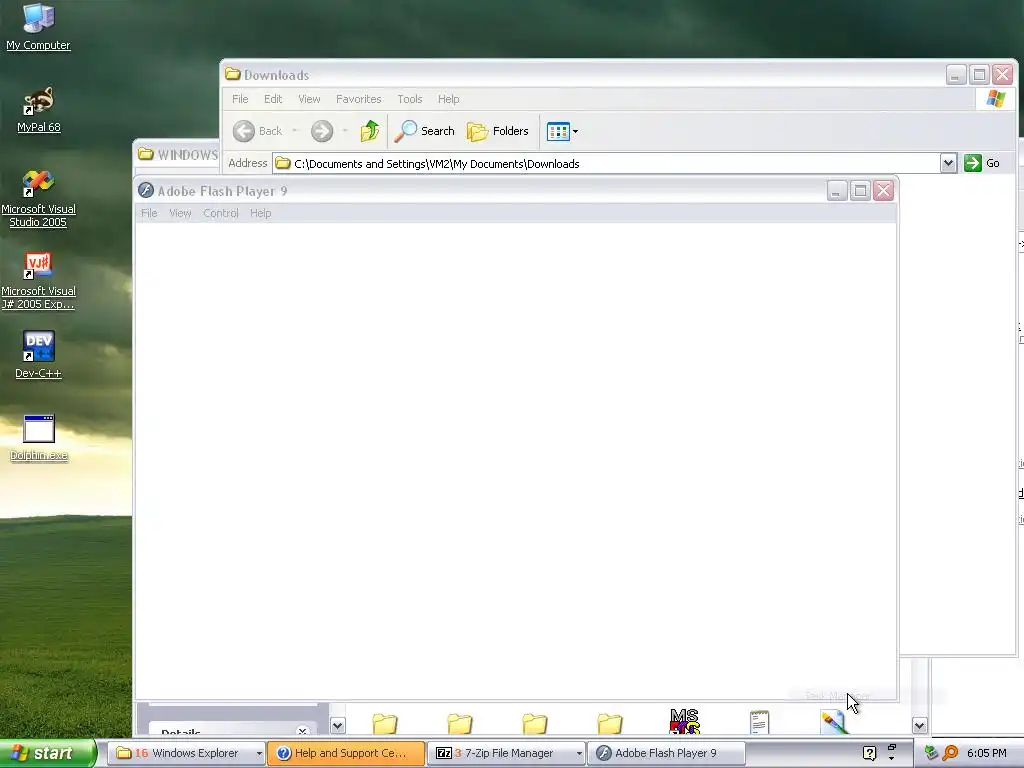Click the Forward arrow in Downloads window
1024x768 pixels.
click(321, 131)
